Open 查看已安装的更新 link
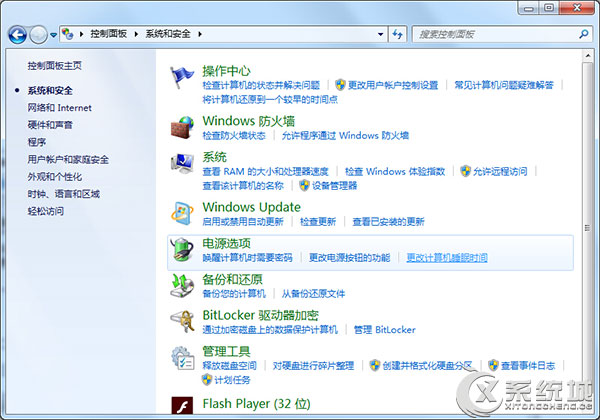600x420 pixels. pos(388,222)
